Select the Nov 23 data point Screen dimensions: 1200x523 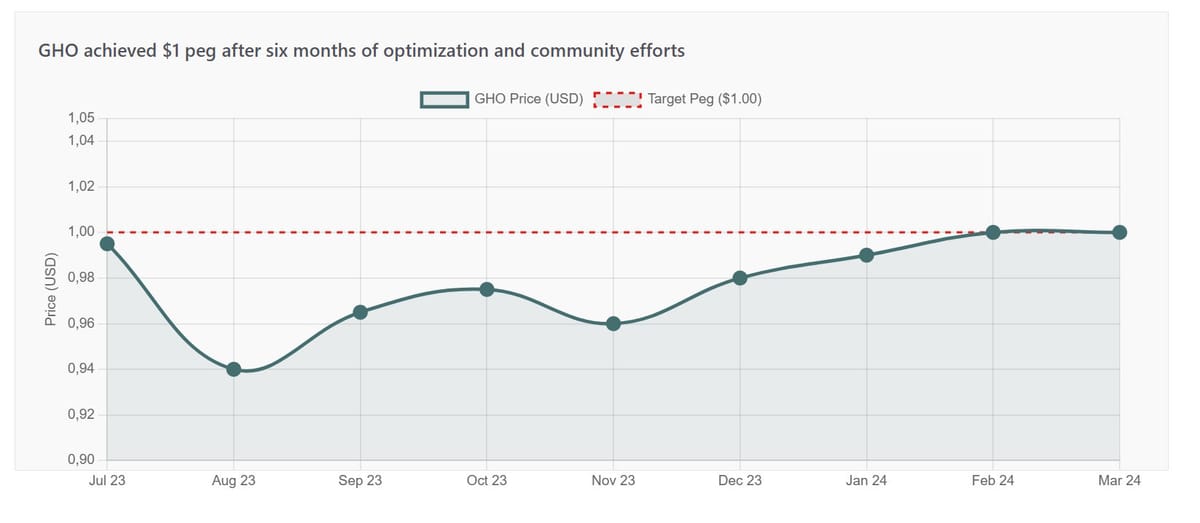613,323
